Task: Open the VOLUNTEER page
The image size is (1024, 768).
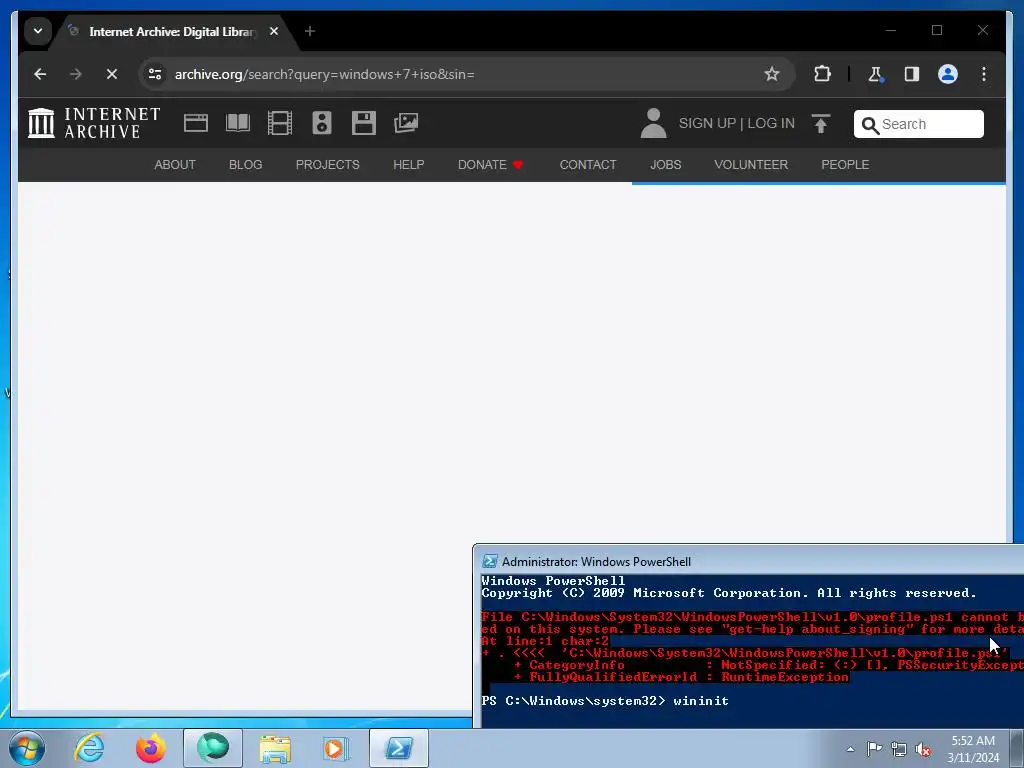Action: tap(751, 165)
